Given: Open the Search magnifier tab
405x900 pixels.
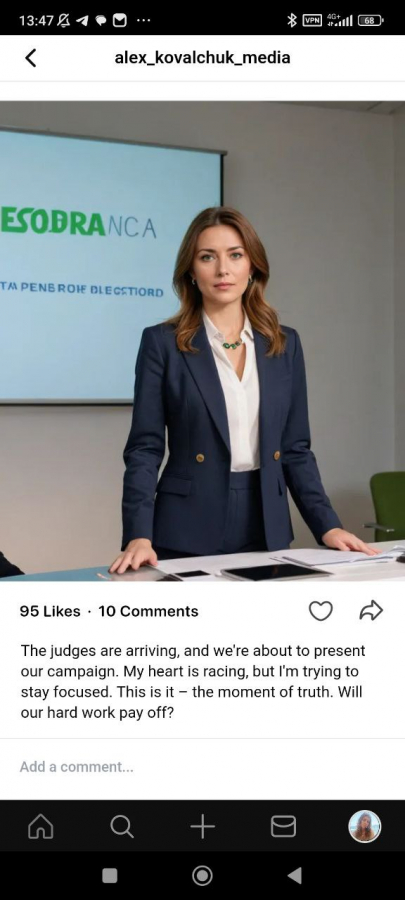Looking at the screenshot, I should pos(122,827).
